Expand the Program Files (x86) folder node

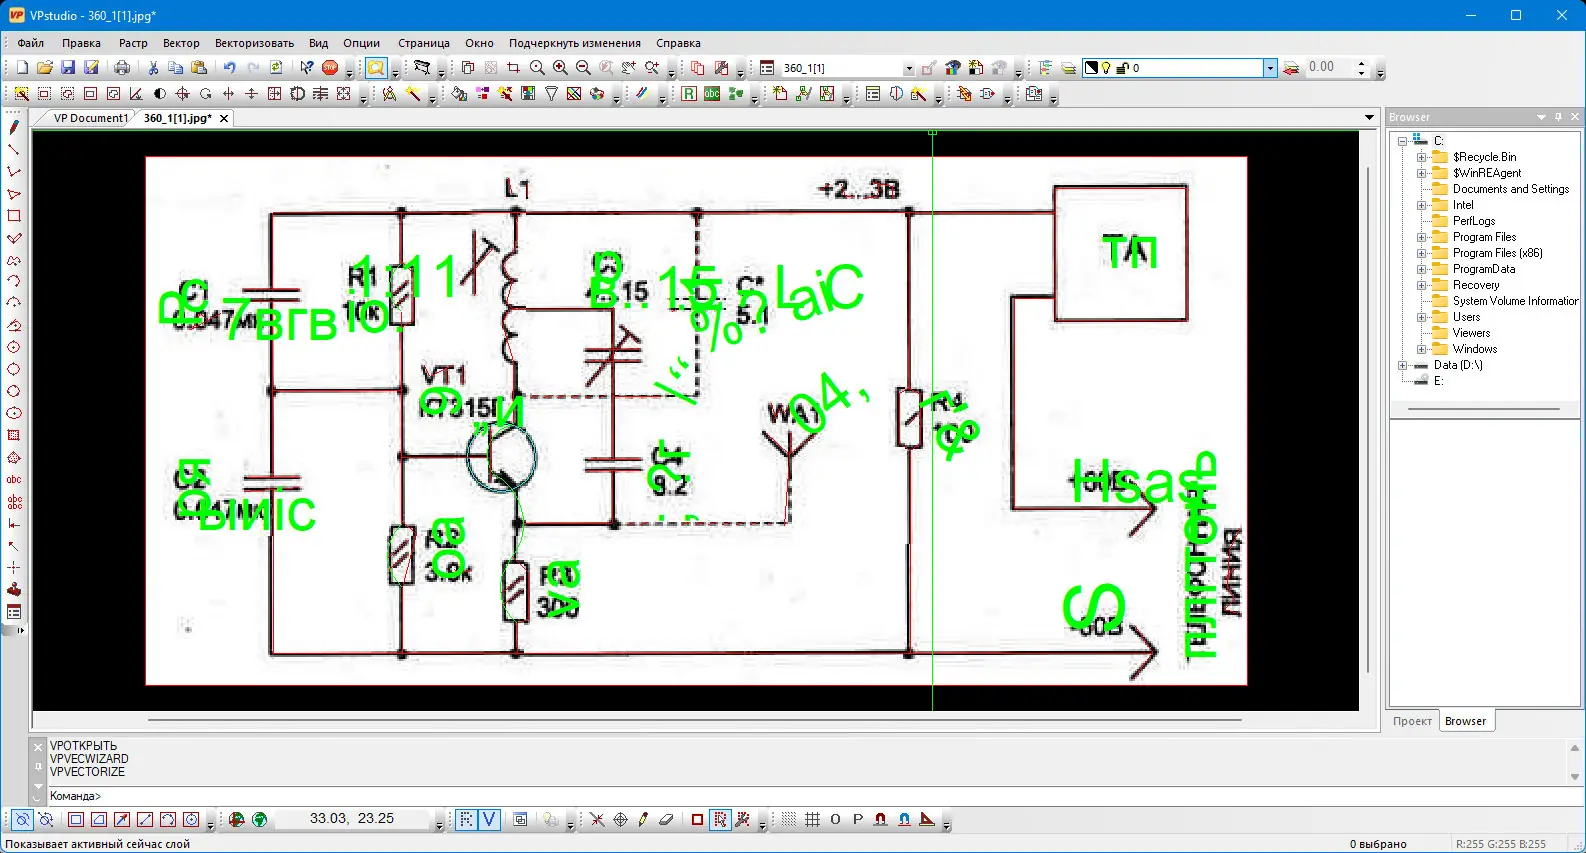(1421, 253)
